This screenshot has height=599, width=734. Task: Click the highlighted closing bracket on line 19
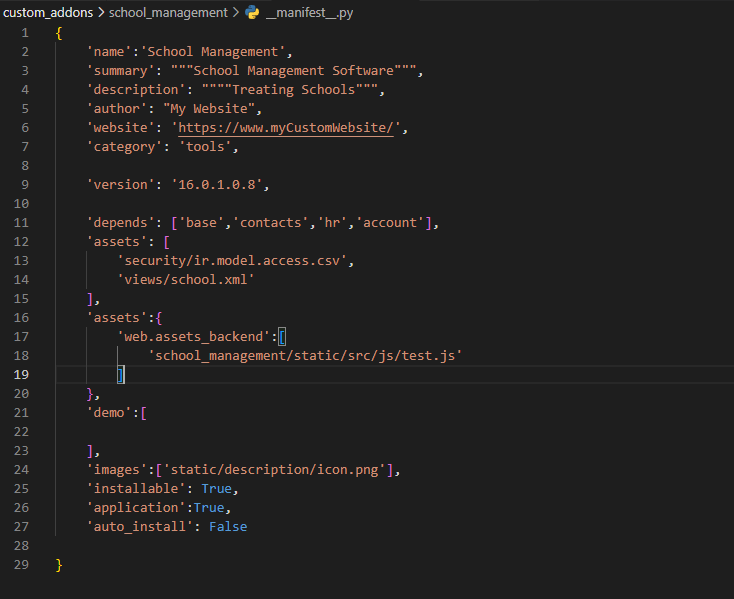click(121, 374)
